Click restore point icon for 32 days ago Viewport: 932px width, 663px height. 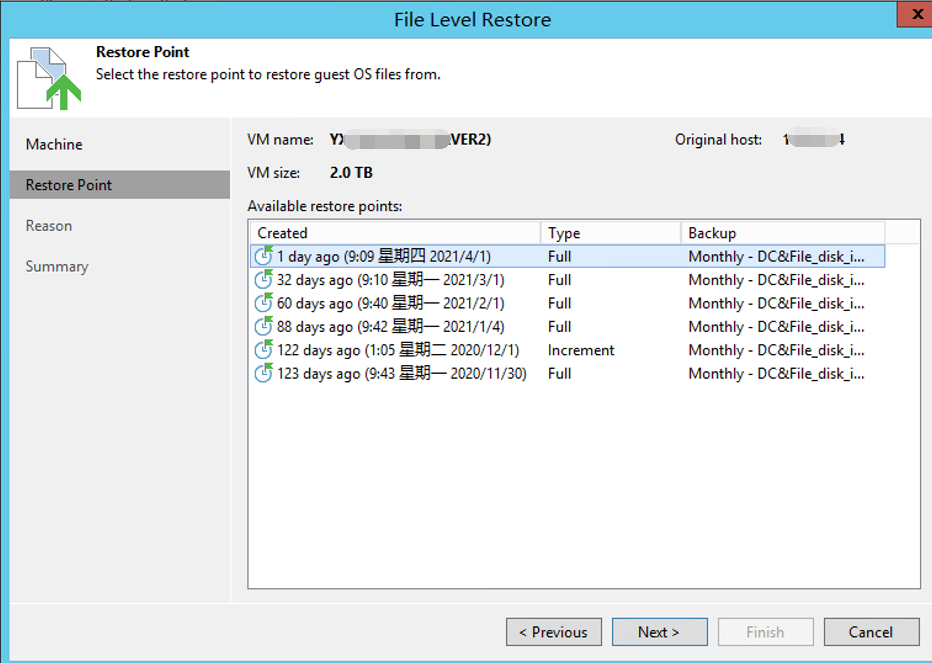click(264, 280)
